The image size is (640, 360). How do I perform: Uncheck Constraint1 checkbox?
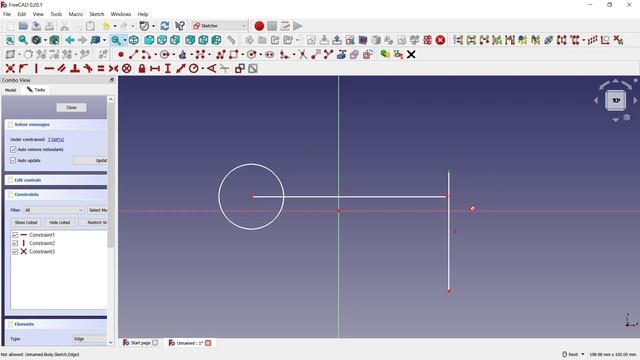point(15,235)
